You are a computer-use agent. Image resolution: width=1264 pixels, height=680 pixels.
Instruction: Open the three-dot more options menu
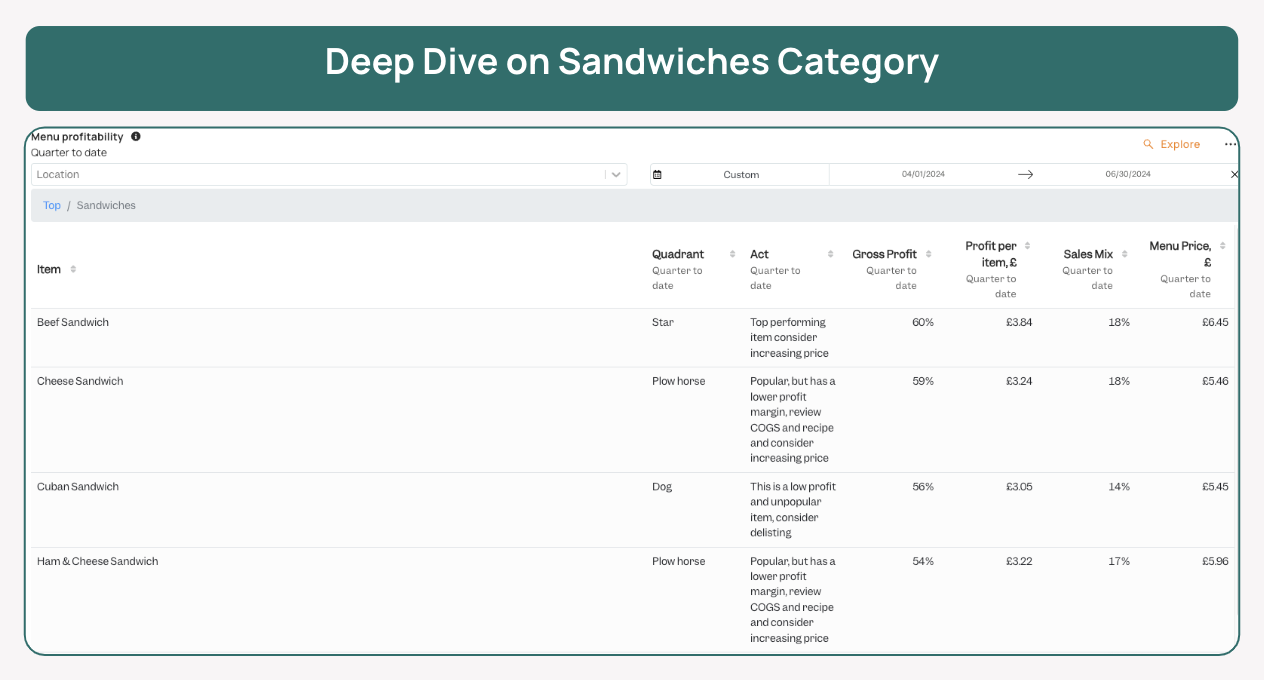coord(1230,144)
